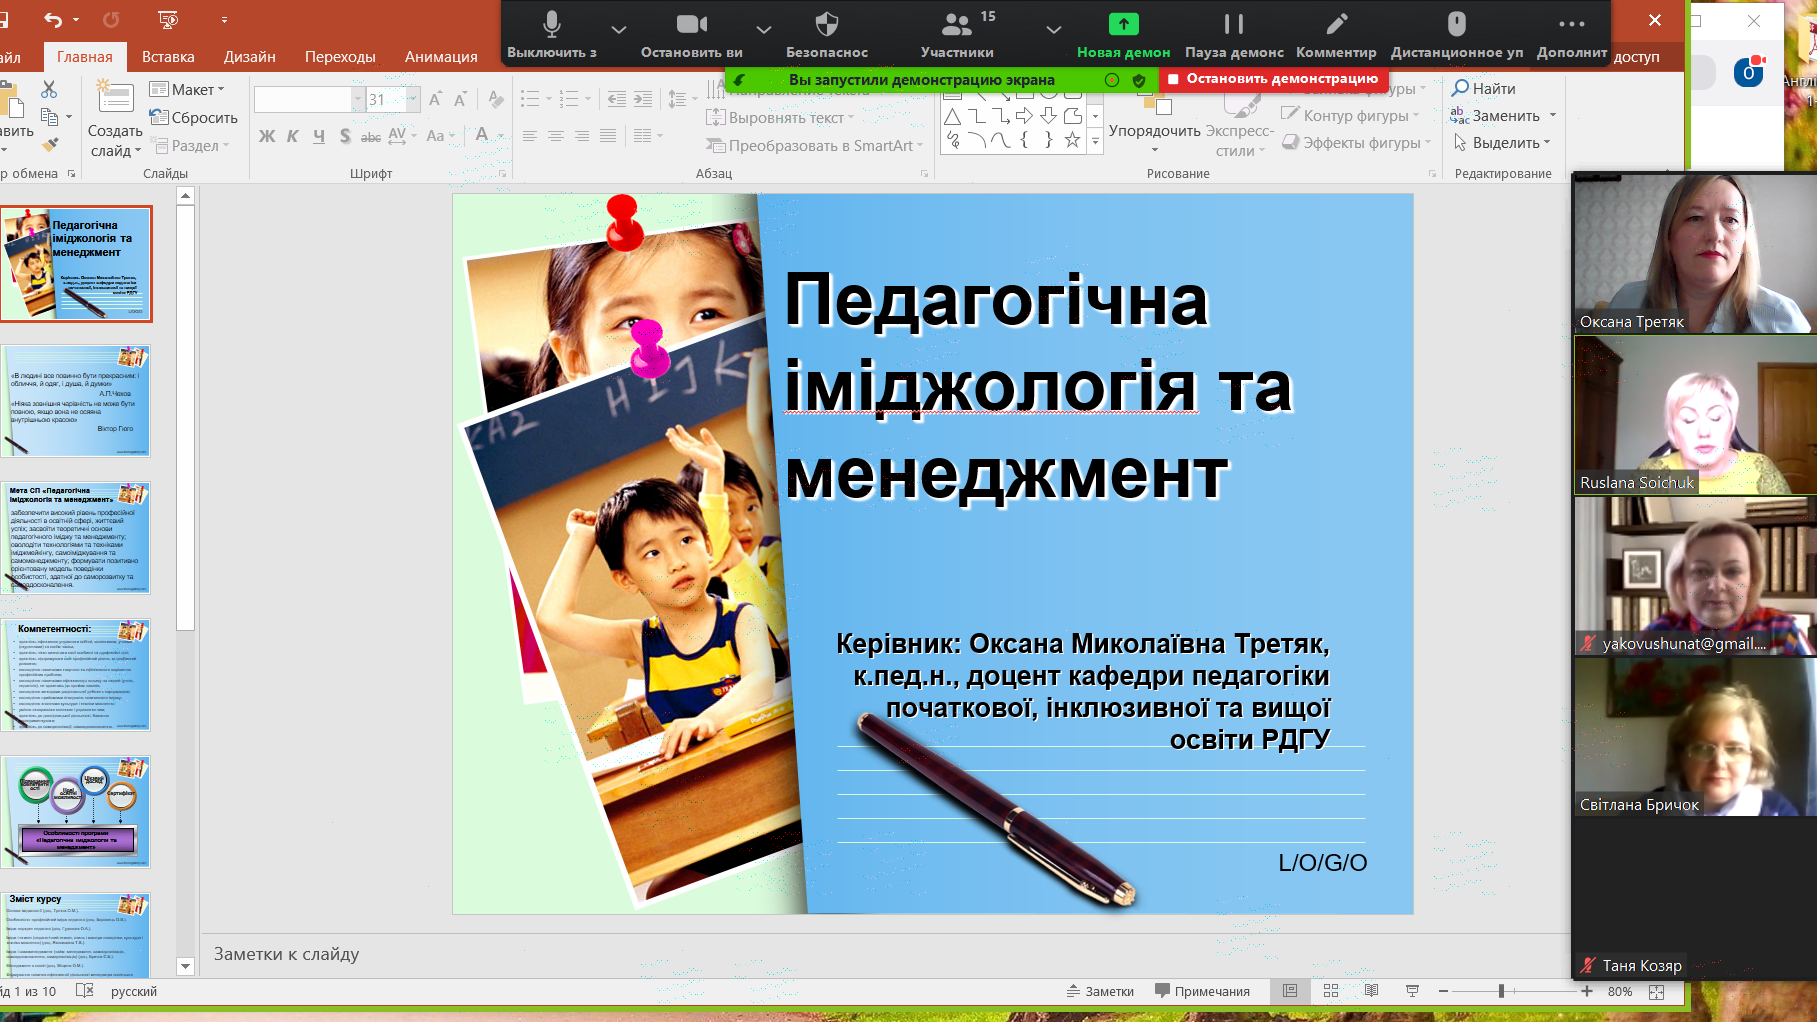Pause screen sharing in Zoom
Viewport: 1817px width, 1022px height.
click(1234, 34)
